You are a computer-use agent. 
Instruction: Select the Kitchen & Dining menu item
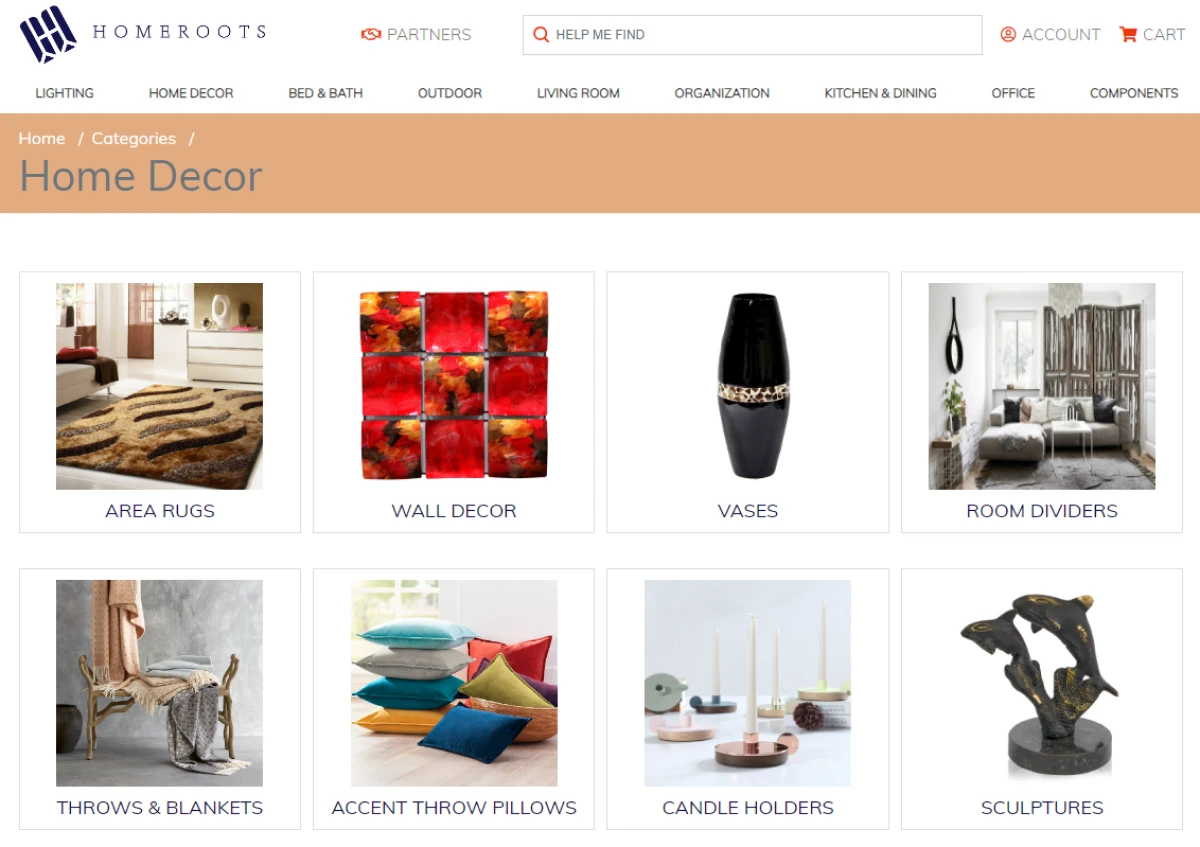click(880, 93)
